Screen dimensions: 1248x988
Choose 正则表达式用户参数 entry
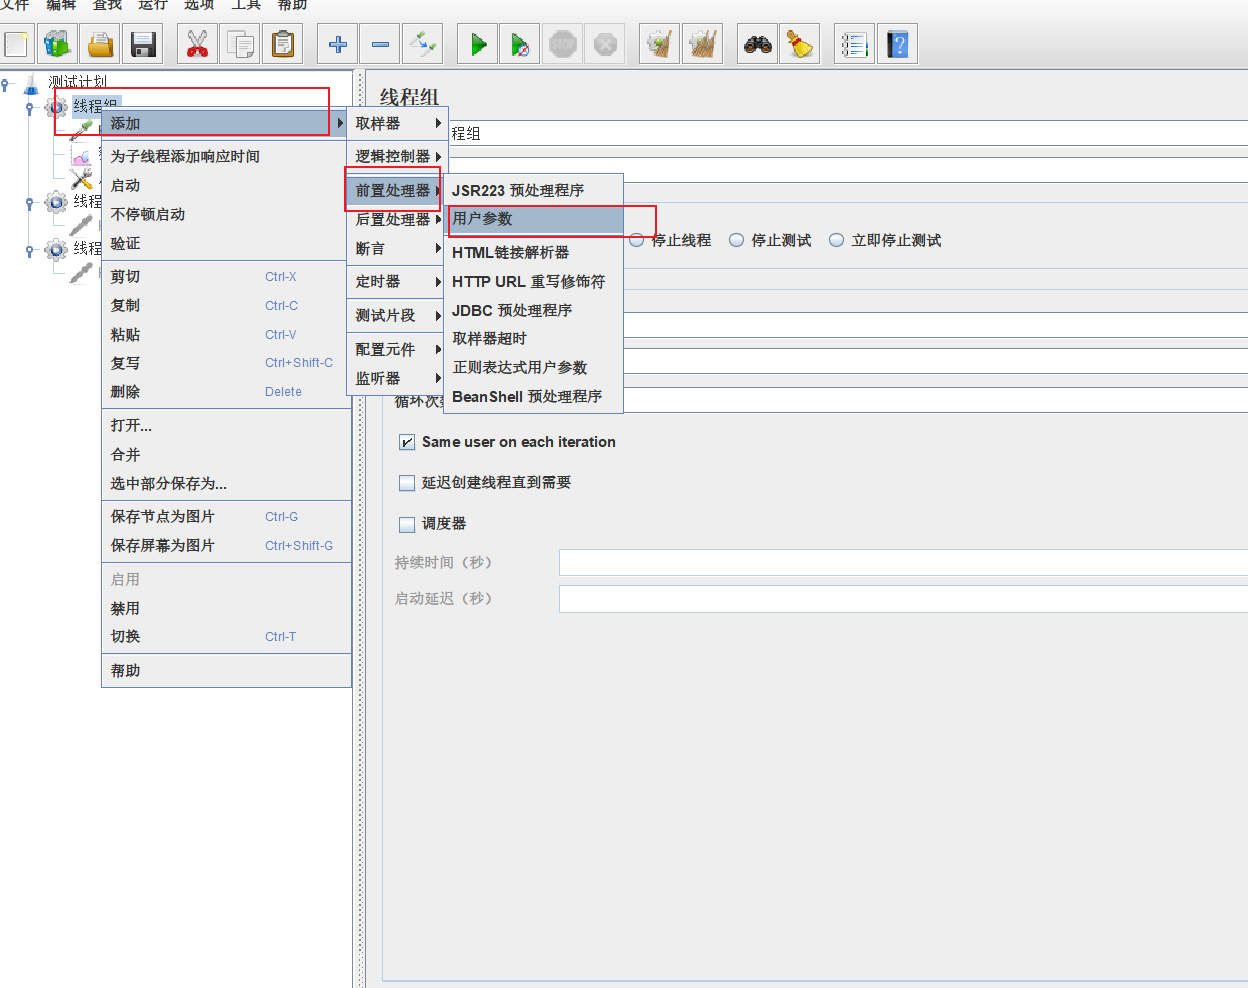533,367
